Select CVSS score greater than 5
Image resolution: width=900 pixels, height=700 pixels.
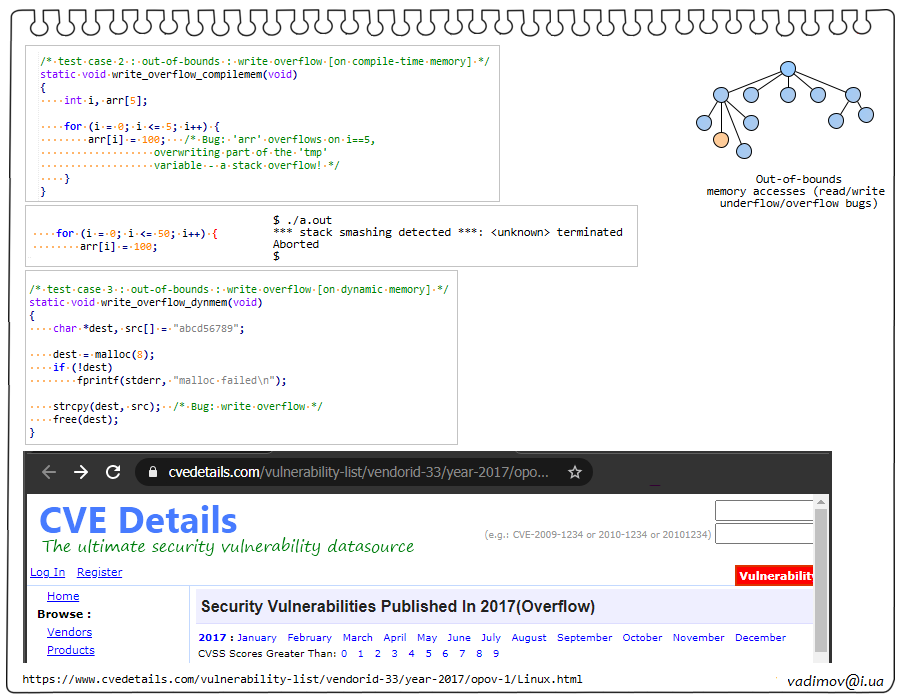click(x=428, y=654)
